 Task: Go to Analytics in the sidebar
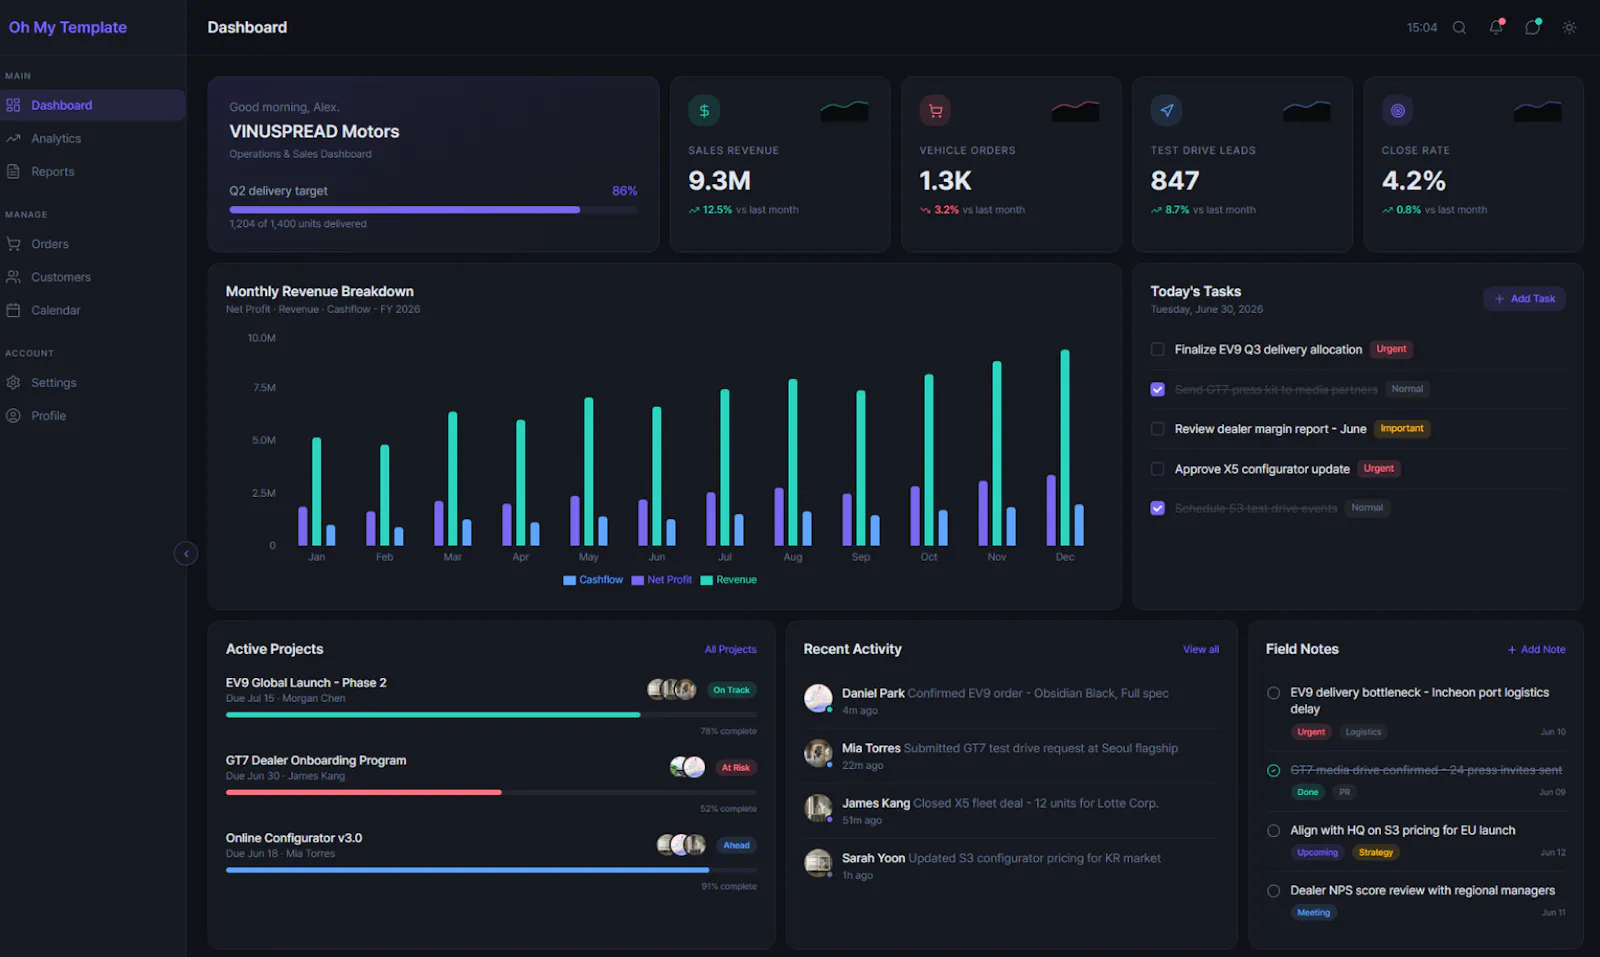pos(93,138)
